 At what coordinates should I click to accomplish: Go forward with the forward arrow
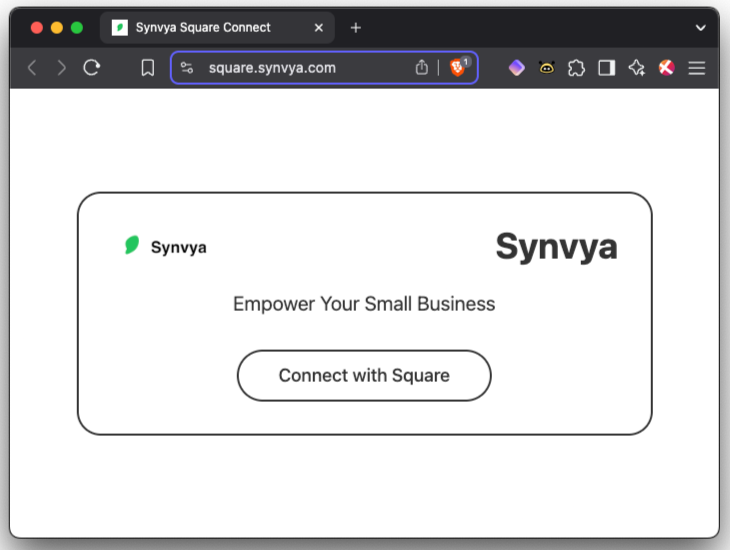[61, 68]
